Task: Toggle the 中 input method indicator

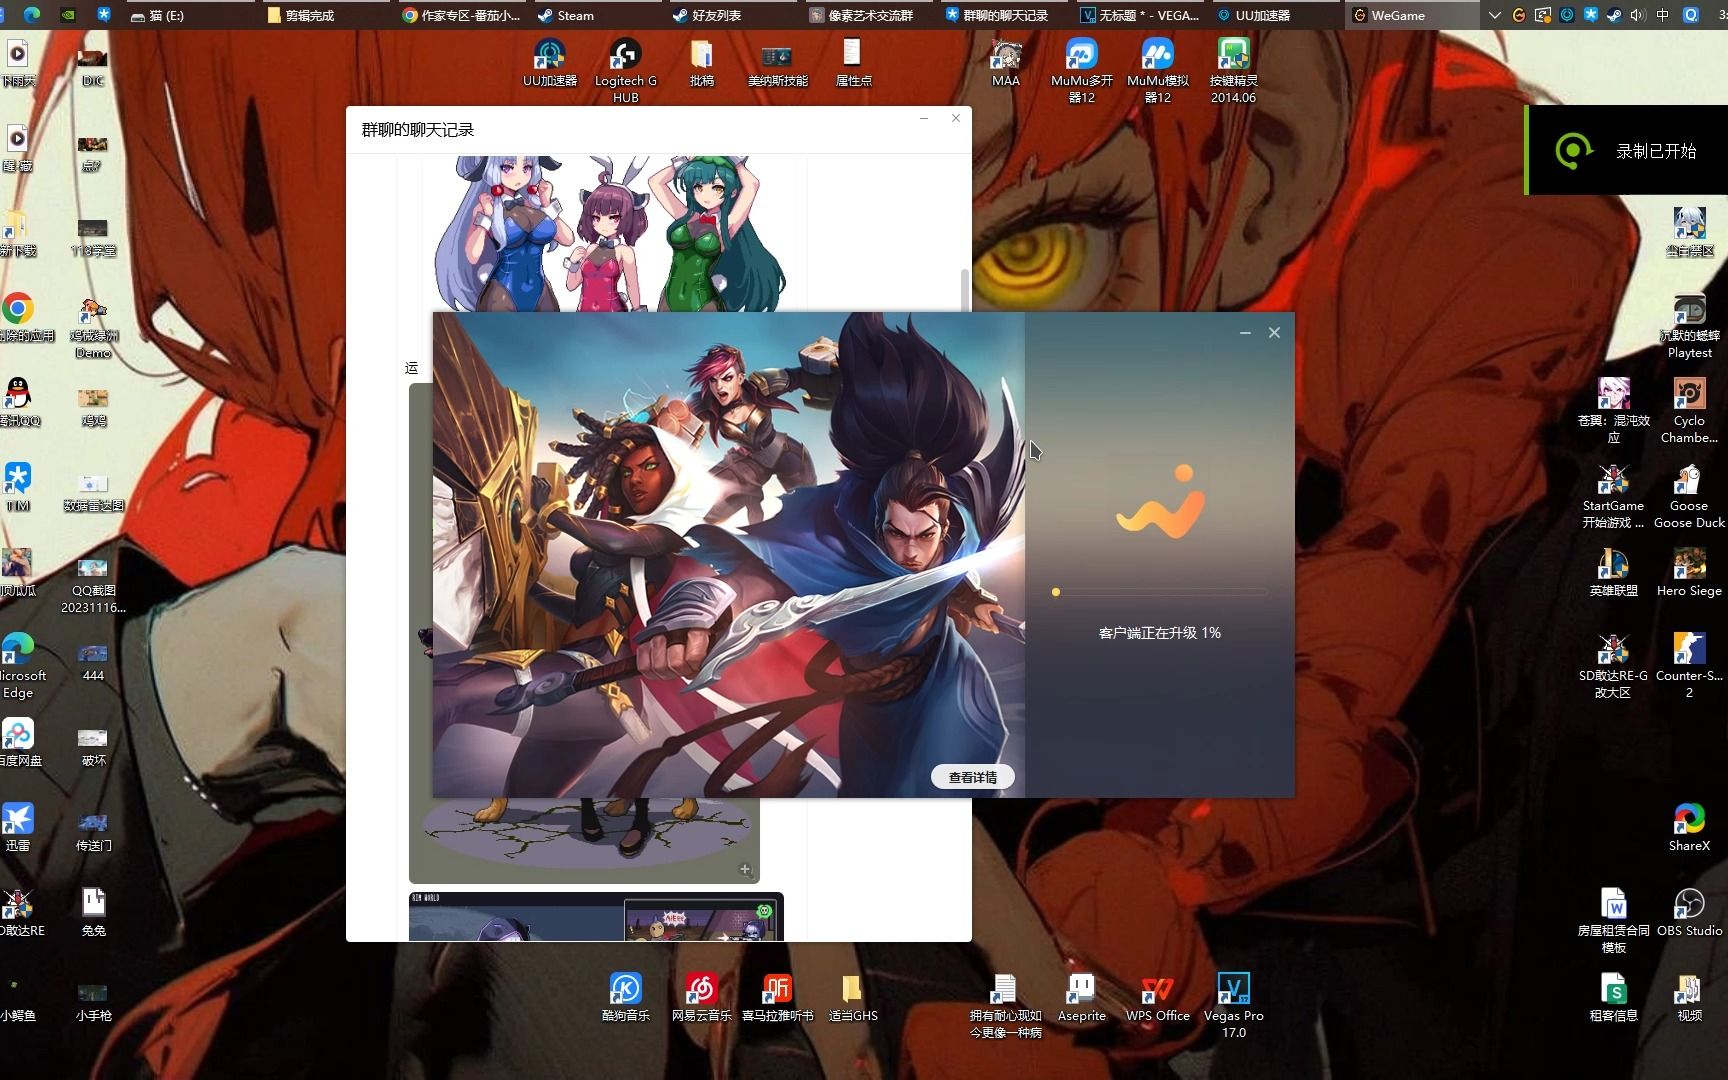Action: 1662,15
